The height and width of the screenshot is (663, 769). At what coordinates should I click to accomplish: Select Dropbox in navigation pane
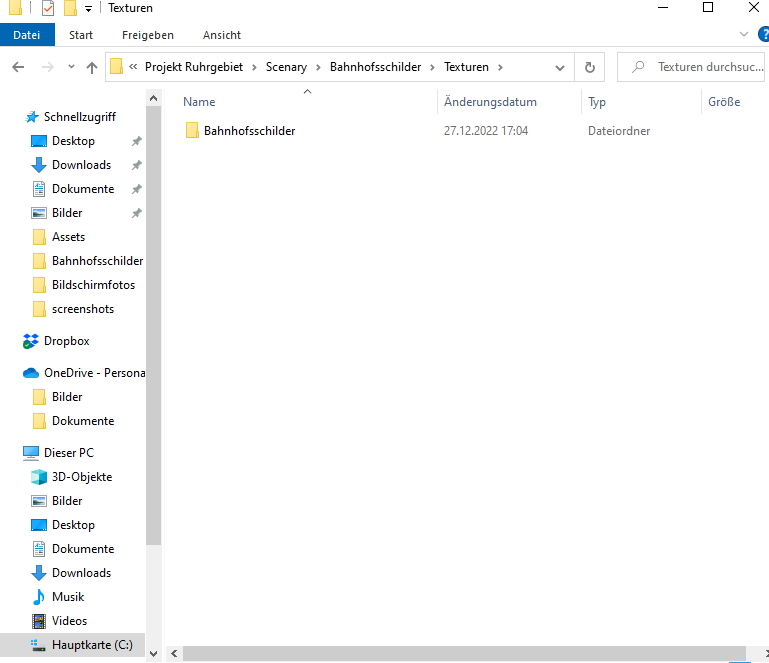pyautogui.click(x=66, y=341)
